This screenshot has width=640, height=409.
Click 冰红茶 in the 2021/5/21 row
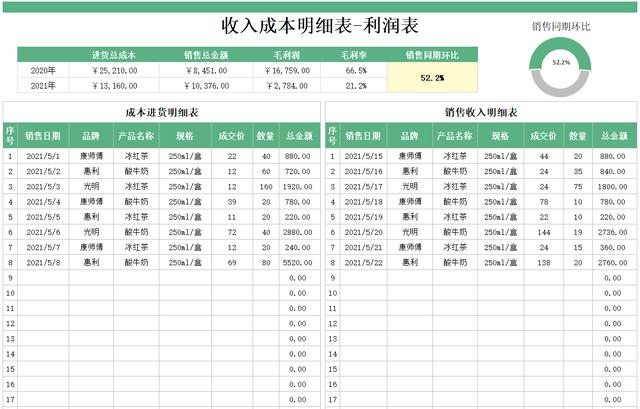(x=455, y=247)
